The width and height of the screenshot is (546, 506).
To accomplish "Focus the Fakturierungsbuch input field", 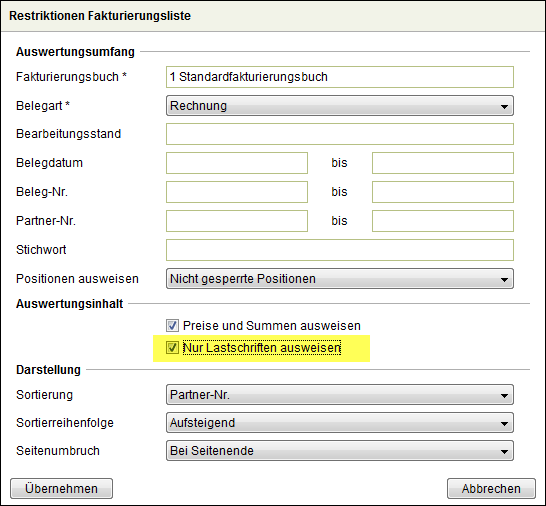I will (x=340, y=77).
